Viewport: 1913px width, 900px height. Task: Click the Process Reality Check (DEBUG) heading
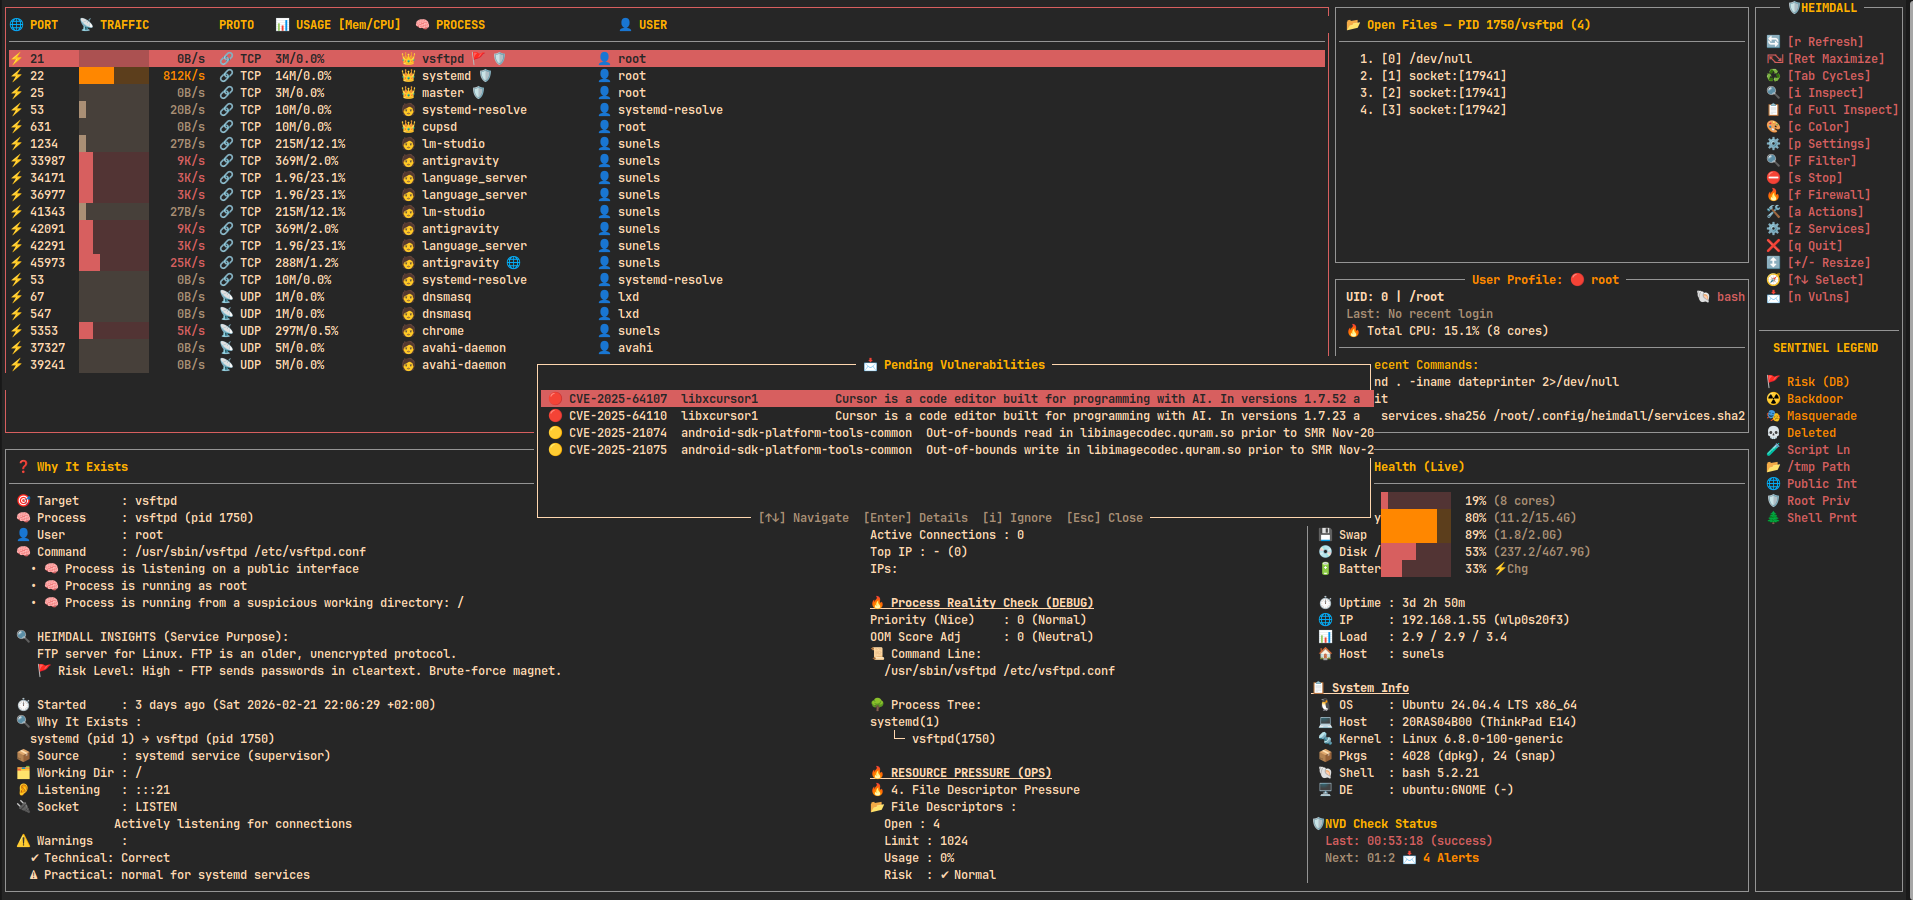[x=992, y=603]
